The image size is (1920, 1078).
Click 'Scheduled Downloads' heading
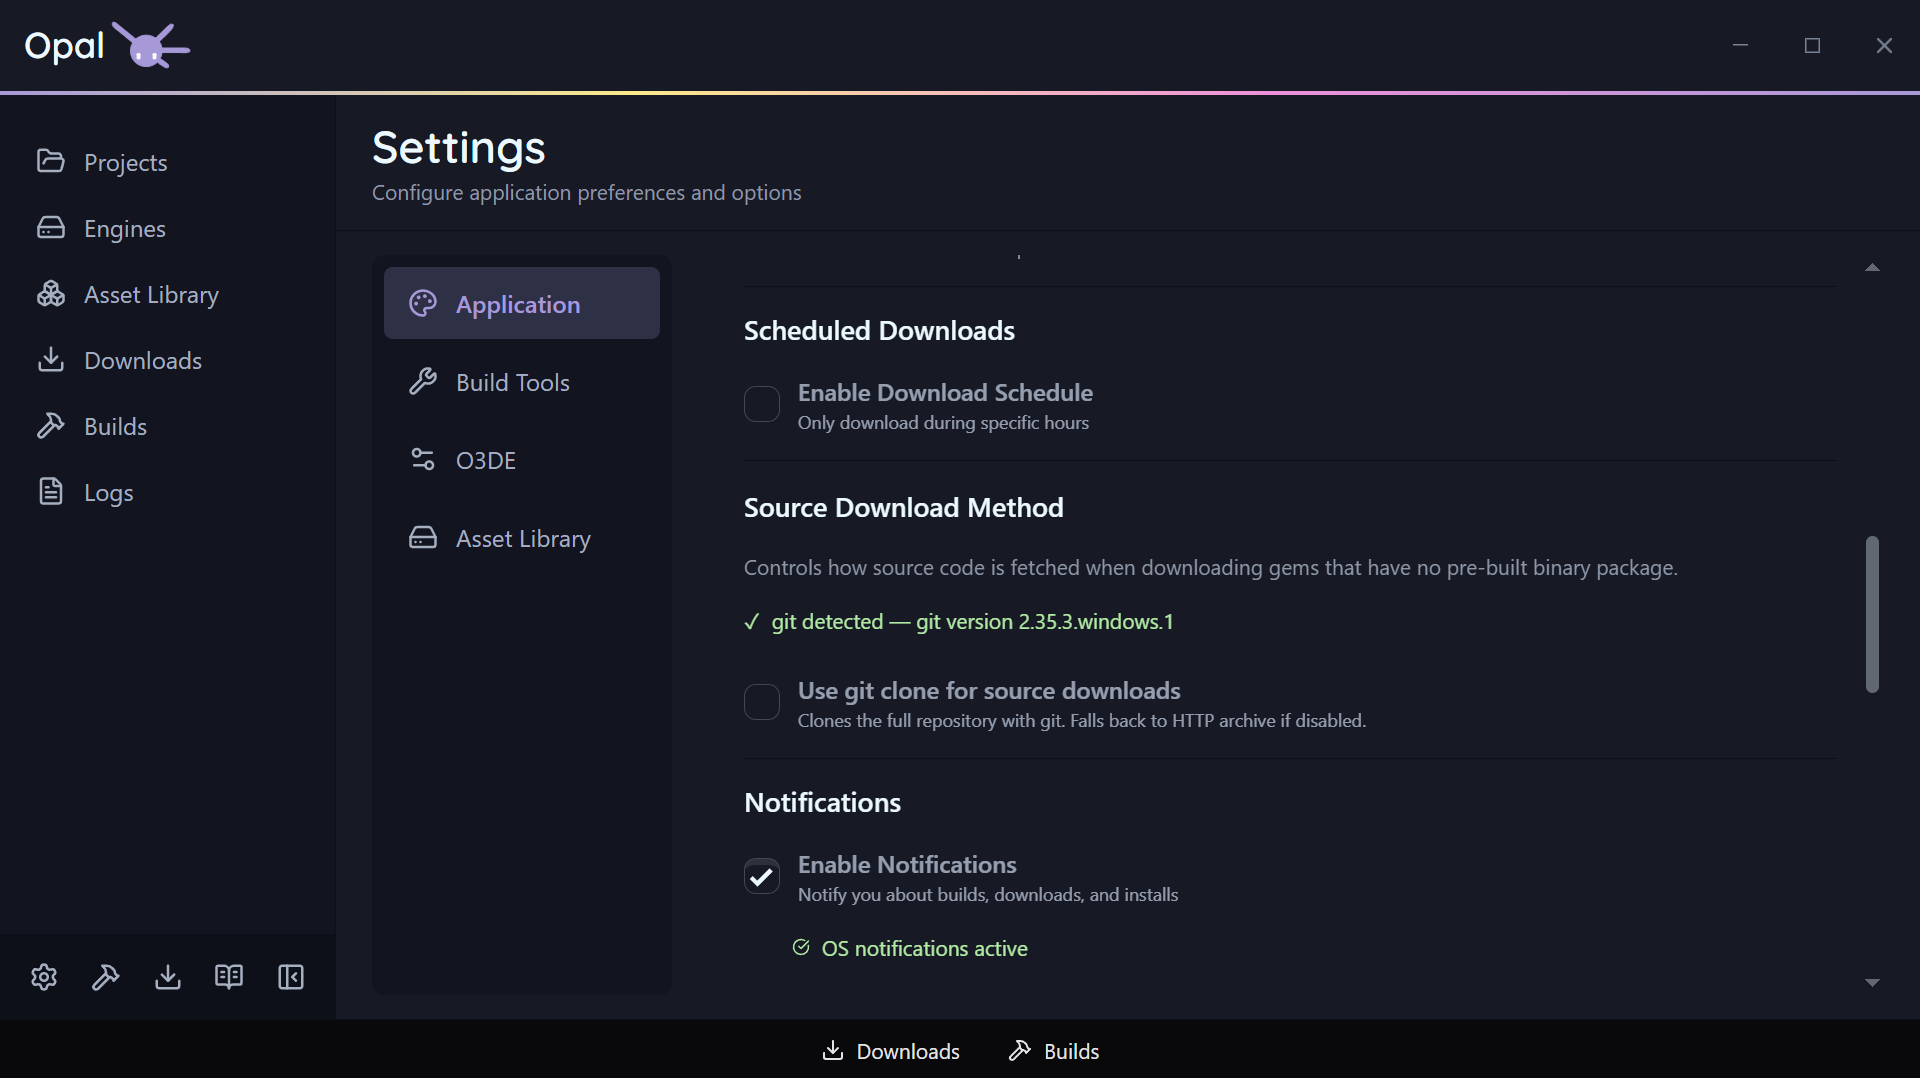coord(879,331)
